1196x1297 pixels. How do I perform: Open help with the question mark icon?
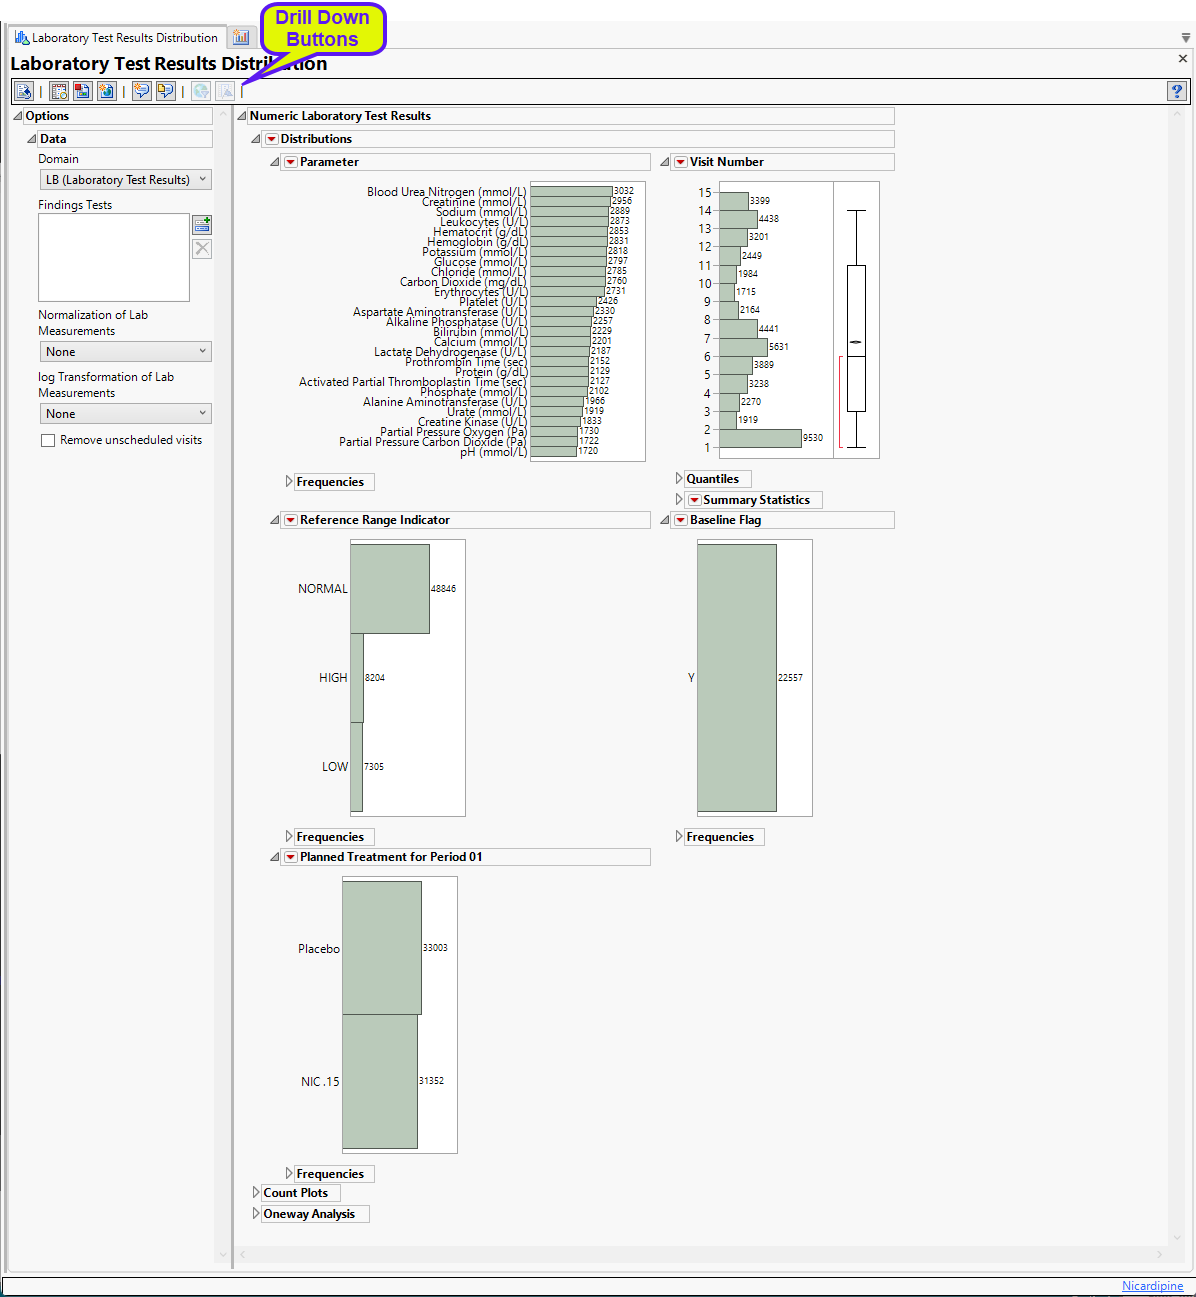(x=1177, y=91)
